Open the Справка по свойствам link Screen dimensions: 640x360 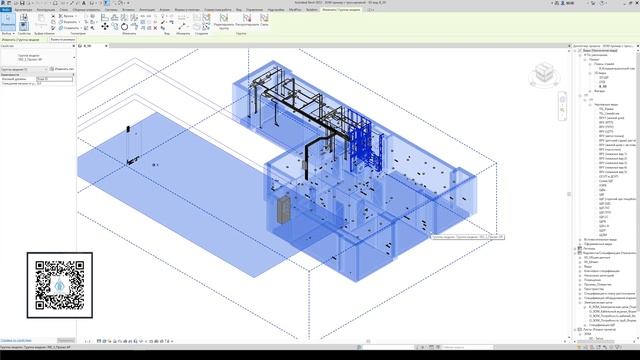click(x=16, y=340)
